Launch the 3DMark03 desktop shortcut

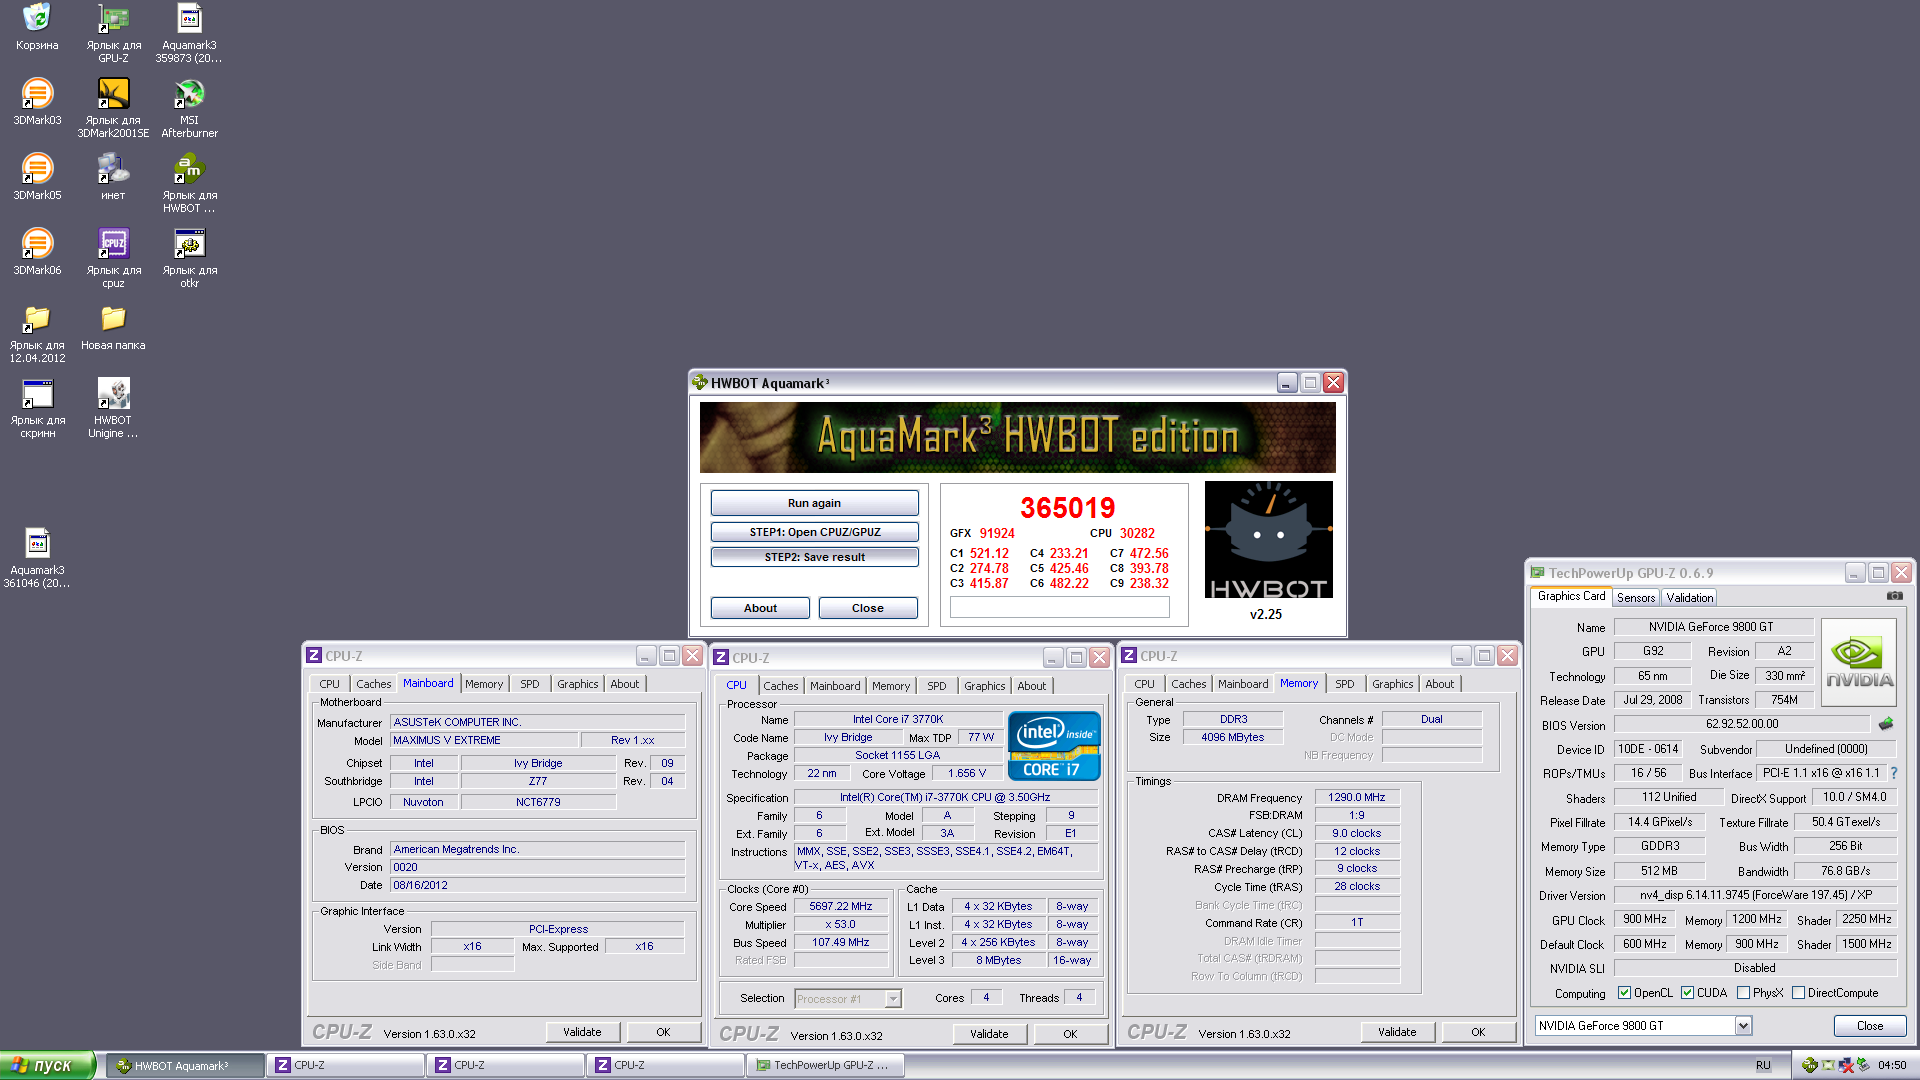37,102
